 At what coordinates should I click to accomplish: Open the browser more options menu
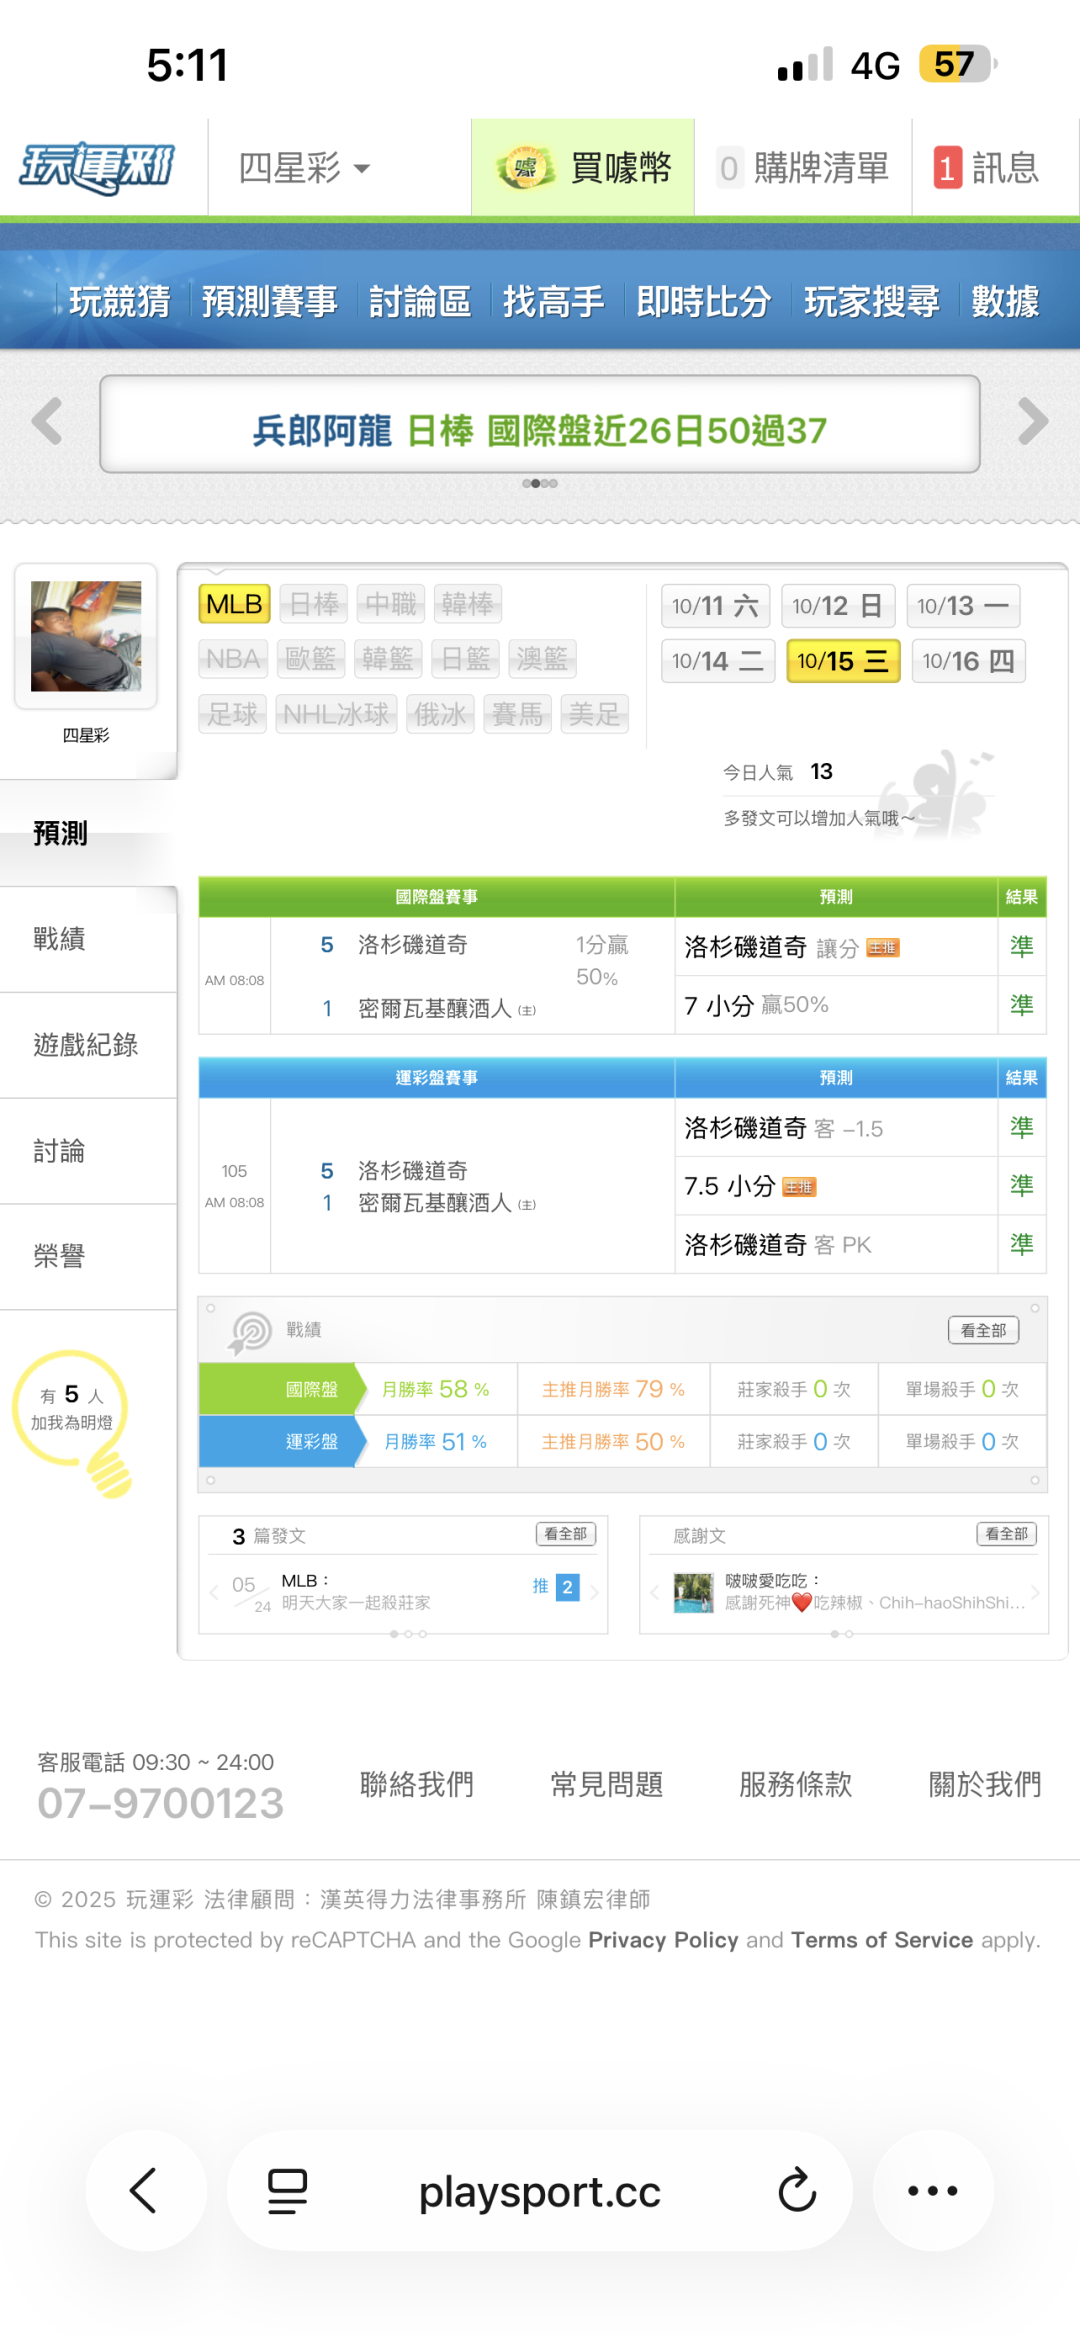coord(932,2190)
